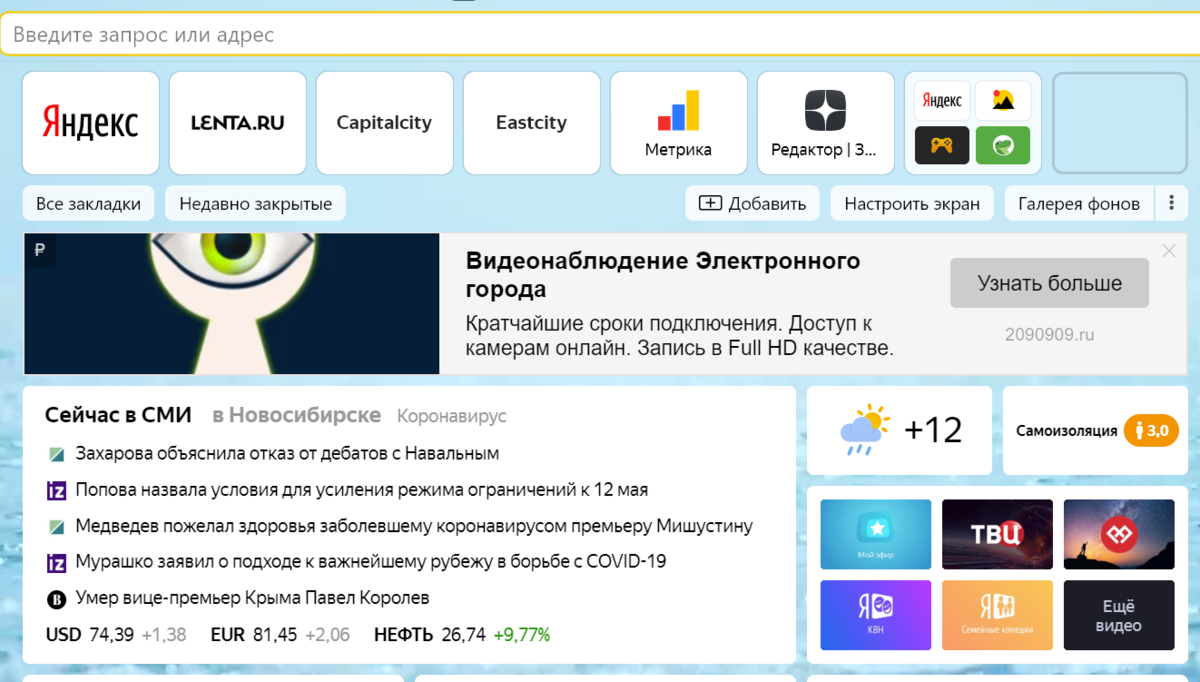Open Настроить экран settings
Screen dimensions: 1200x682
pyautogui.click(x=911, y=204)
